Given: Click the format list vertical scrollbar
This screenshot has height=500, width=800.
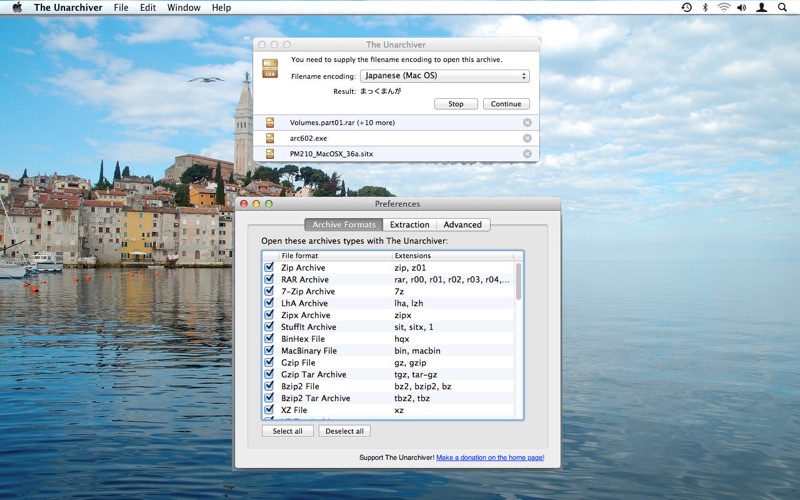Looking at the screenshot, I should 518,282.
